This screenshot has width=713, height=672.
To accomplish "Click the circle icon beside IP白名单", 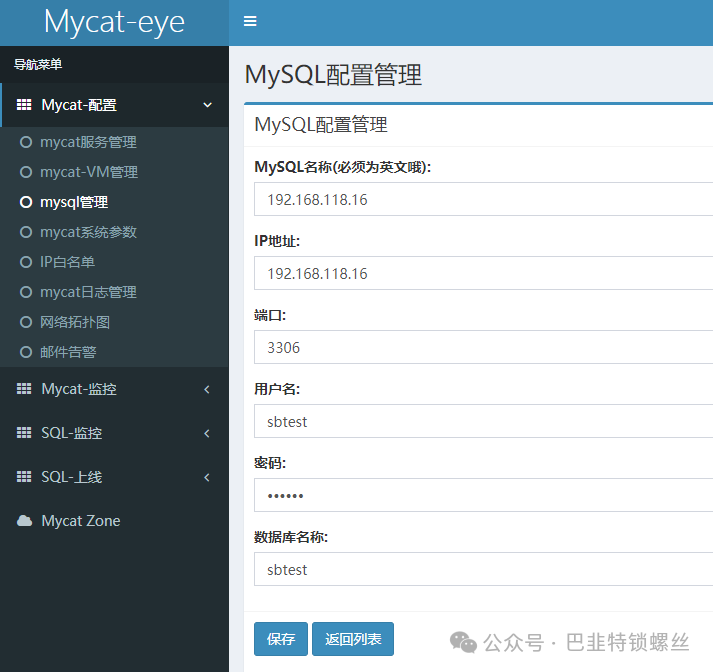I will (x=26, y=262).
